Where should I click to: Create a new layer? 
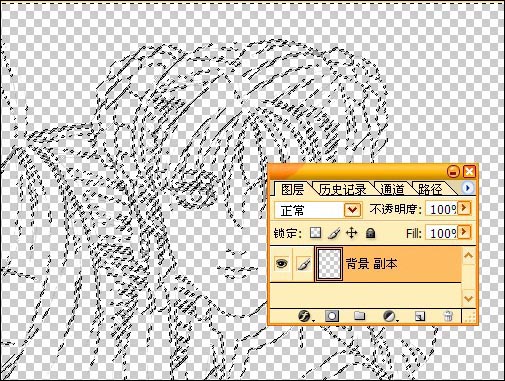420,316
